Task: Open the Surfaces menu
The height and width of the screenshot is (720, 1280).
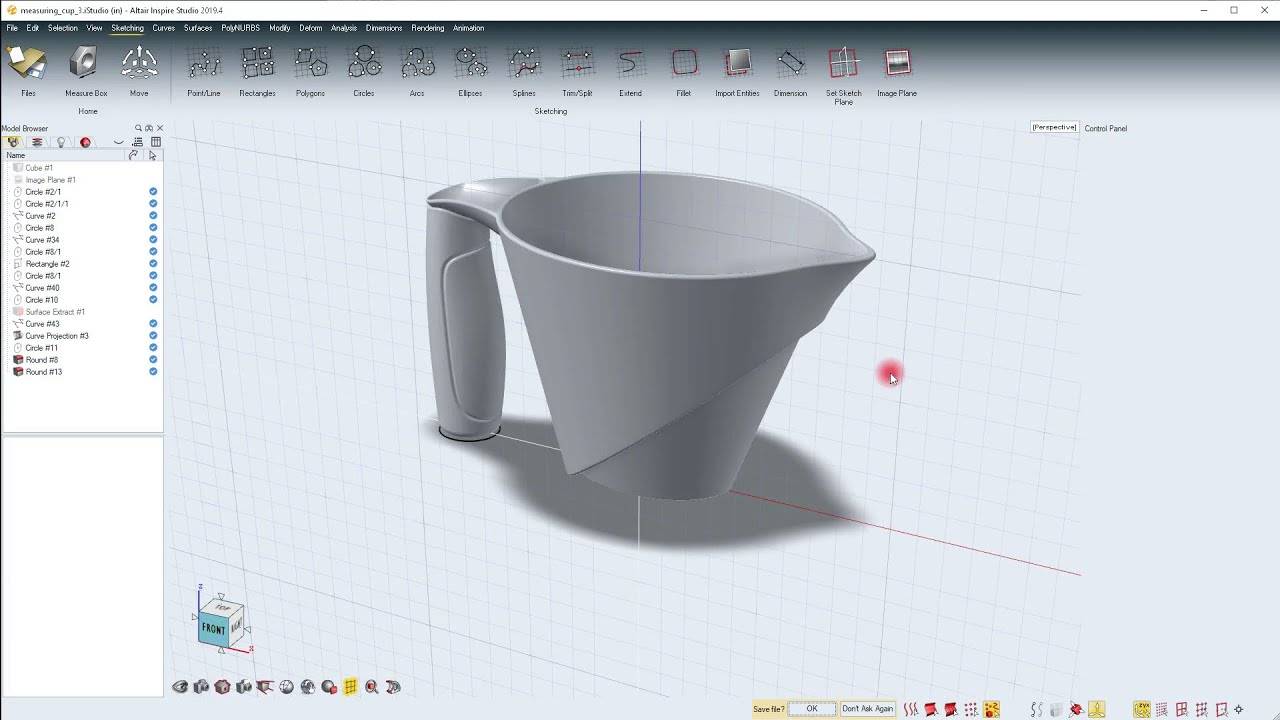Action: [x=198, y=28]
